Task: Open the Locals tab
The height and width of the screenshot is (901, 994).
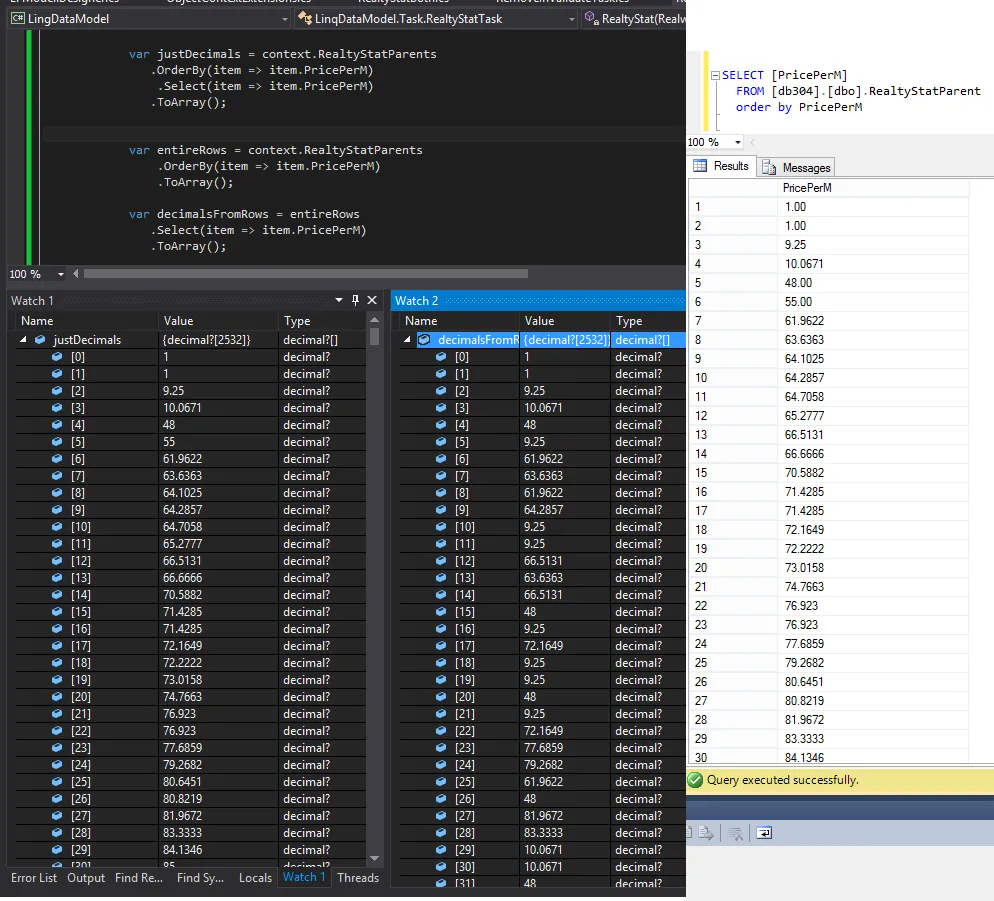Action: [x=255, y=878]
